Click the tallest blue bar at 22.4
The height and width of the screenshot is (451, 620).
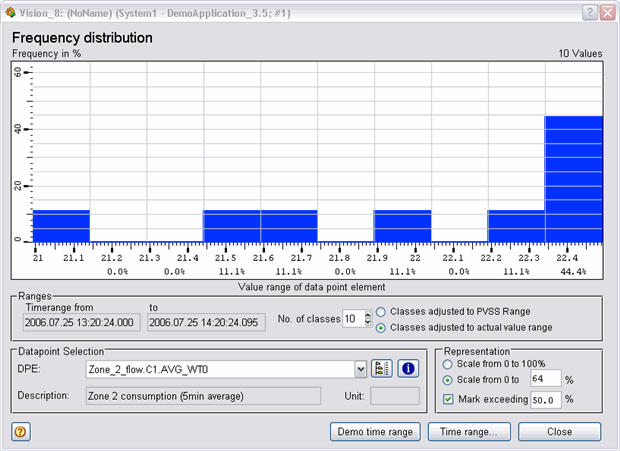tap(574, 178)
